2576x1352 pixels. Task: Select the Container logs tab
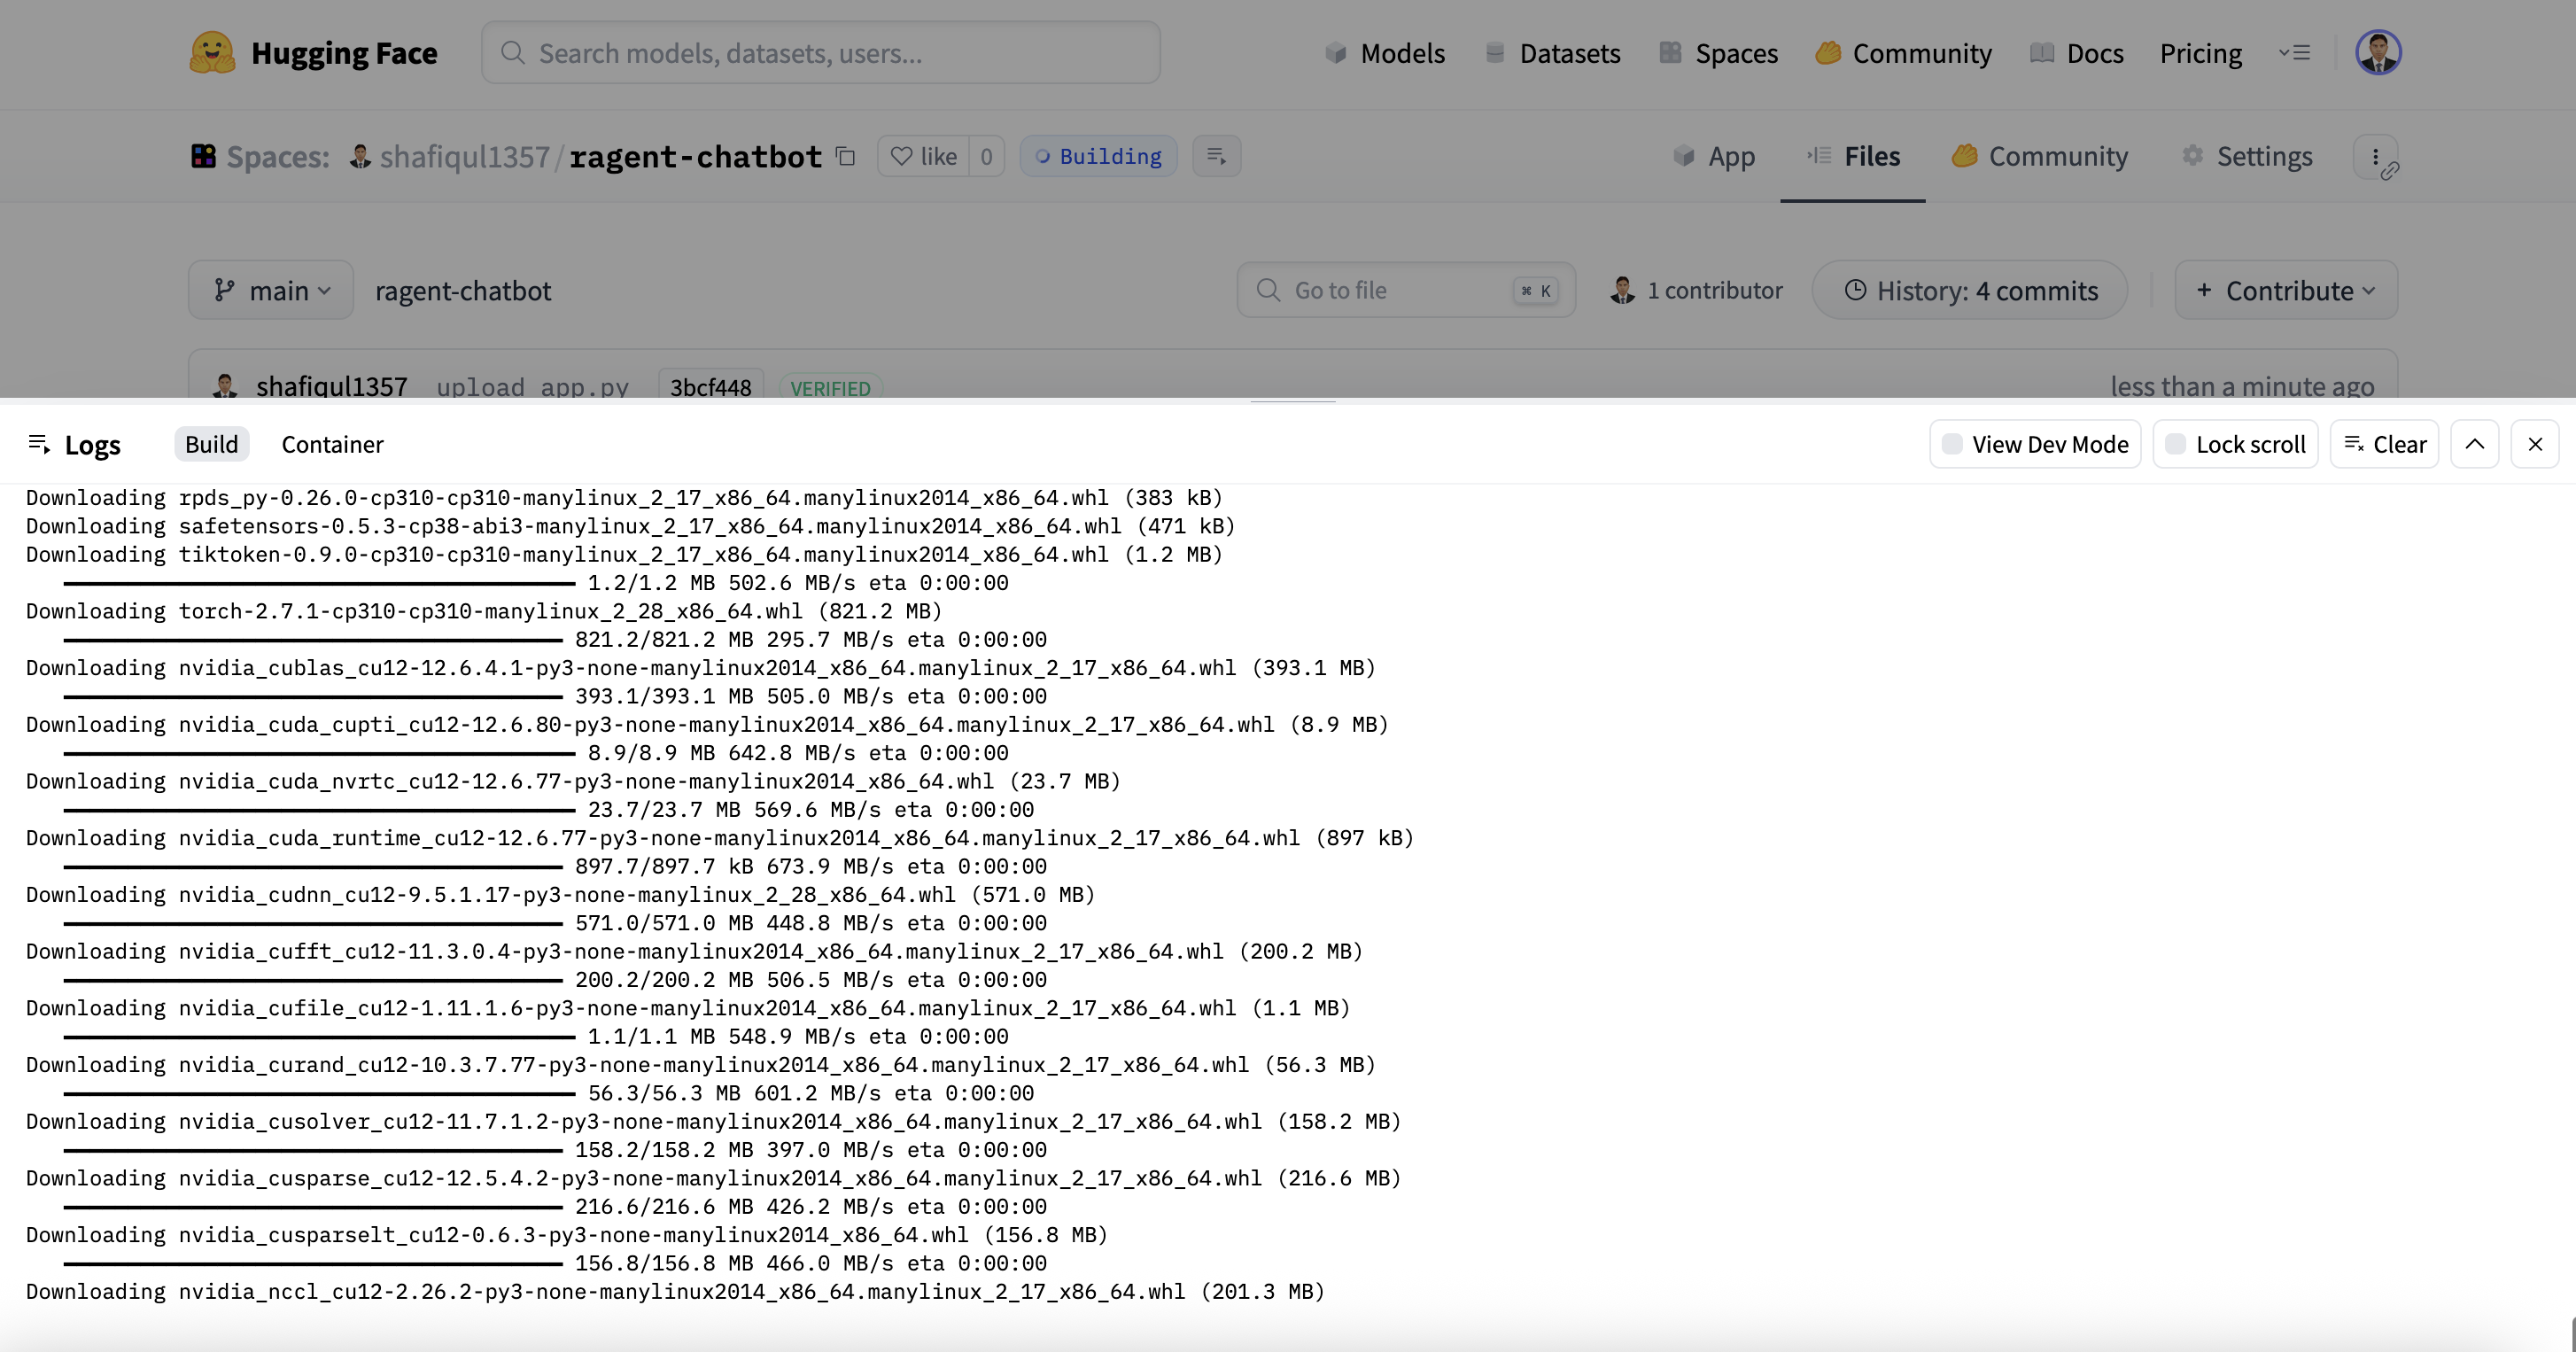coord(332,444)
